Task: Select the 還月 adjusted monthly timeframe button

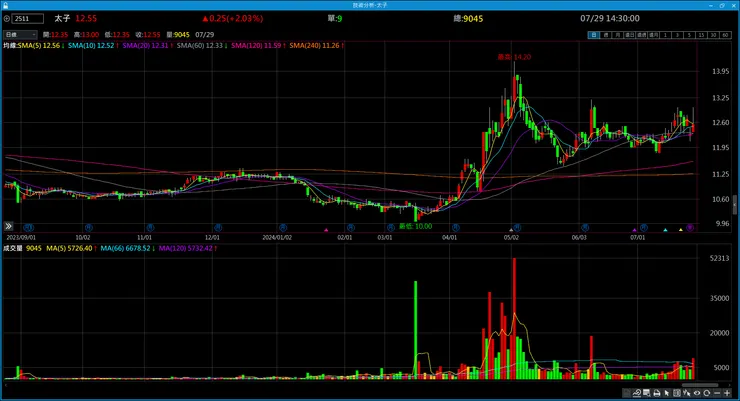Action: [653, 35]
